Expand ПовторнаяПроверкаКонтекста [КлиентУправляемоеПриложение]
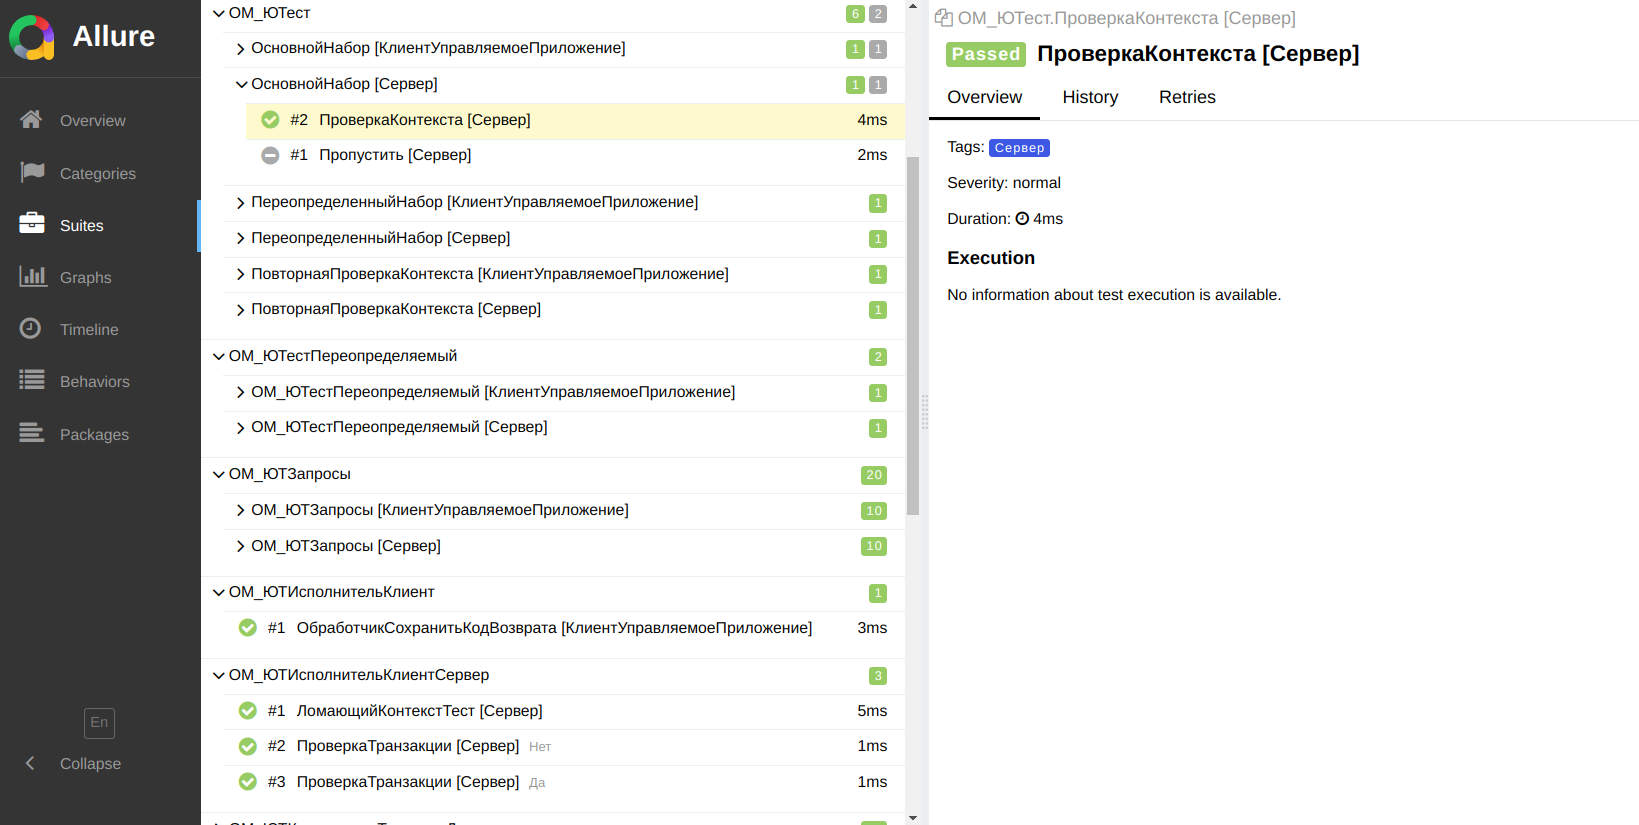 click(240, 274)
